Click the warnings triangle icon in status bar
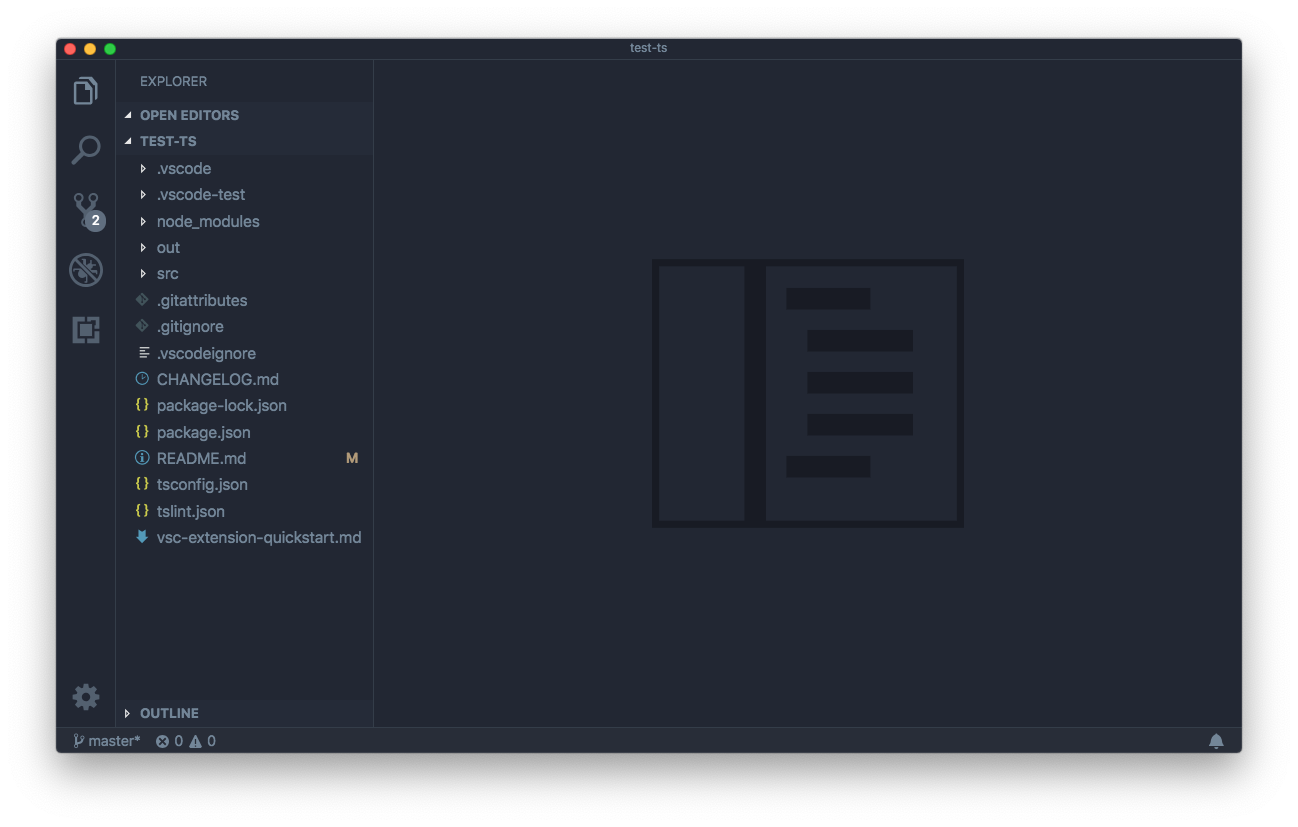 coord(195,741)
